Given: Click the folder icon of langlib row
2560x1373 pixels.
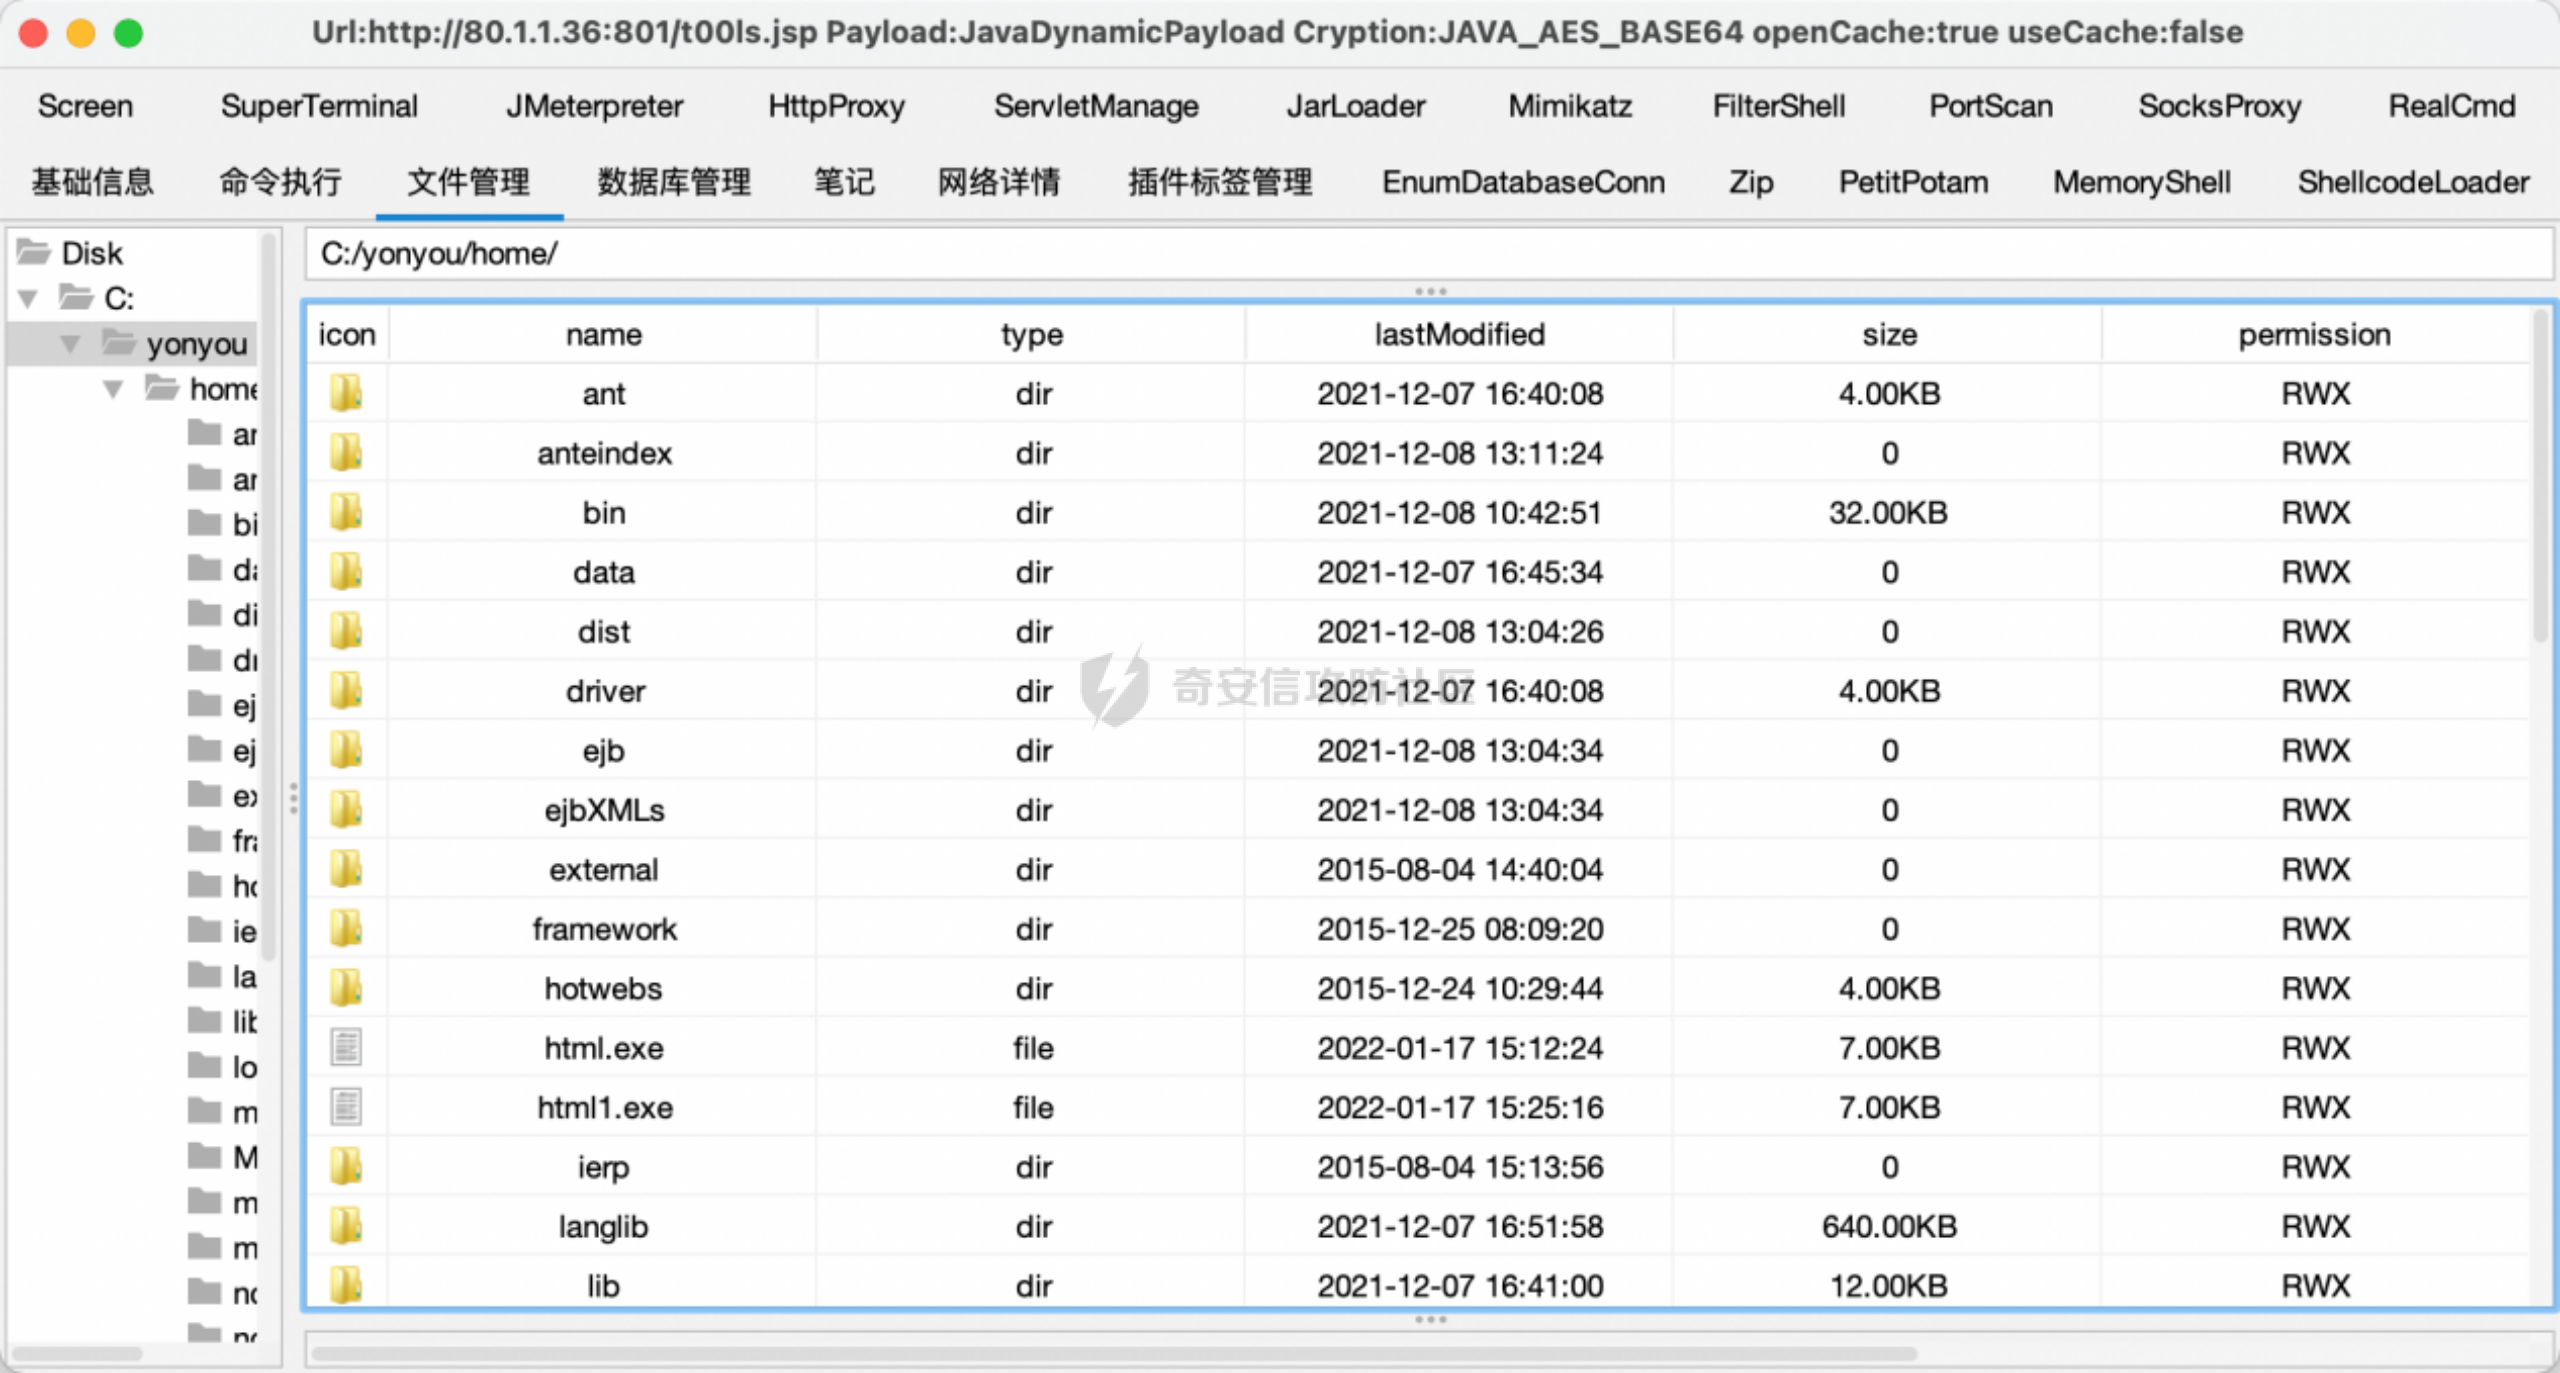Looking at the screenshot, I should click(x=346, y=1226).
